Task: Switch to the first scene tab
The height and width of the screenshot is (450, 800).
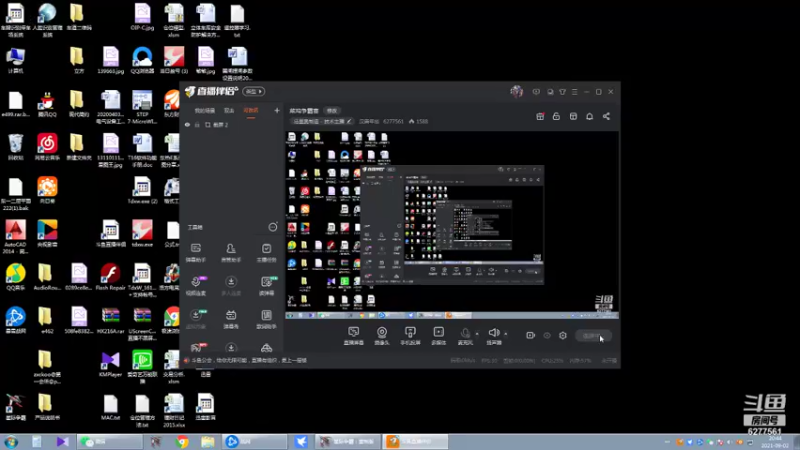Action: pos(205,110)
